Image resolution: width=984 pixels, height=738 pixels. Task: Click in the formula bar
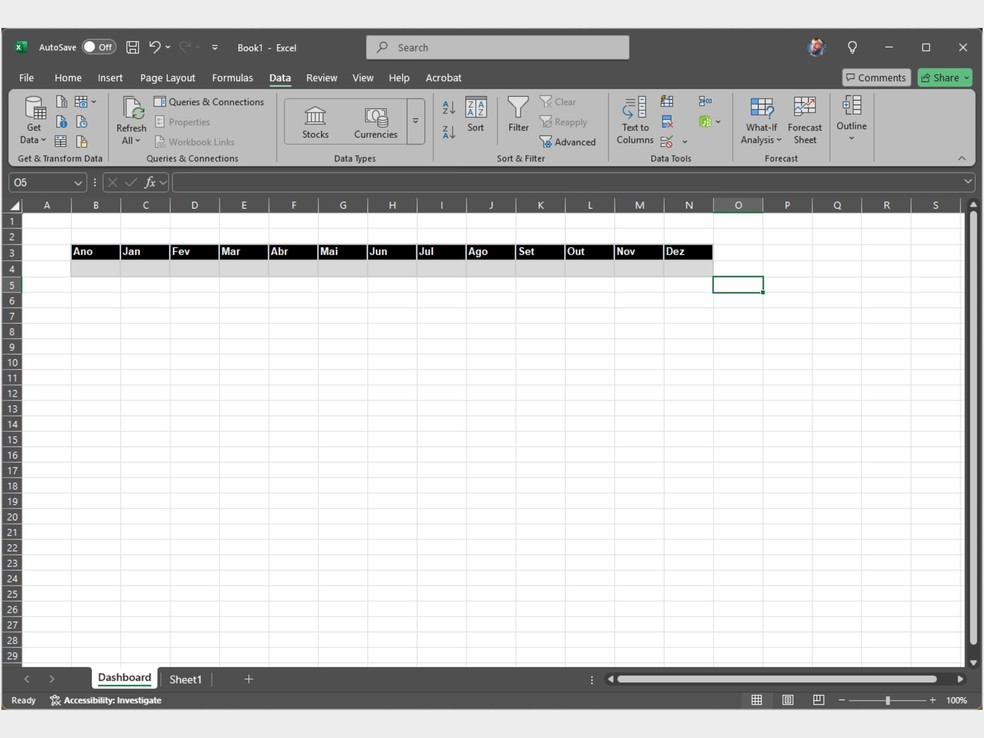click(567, 183)
